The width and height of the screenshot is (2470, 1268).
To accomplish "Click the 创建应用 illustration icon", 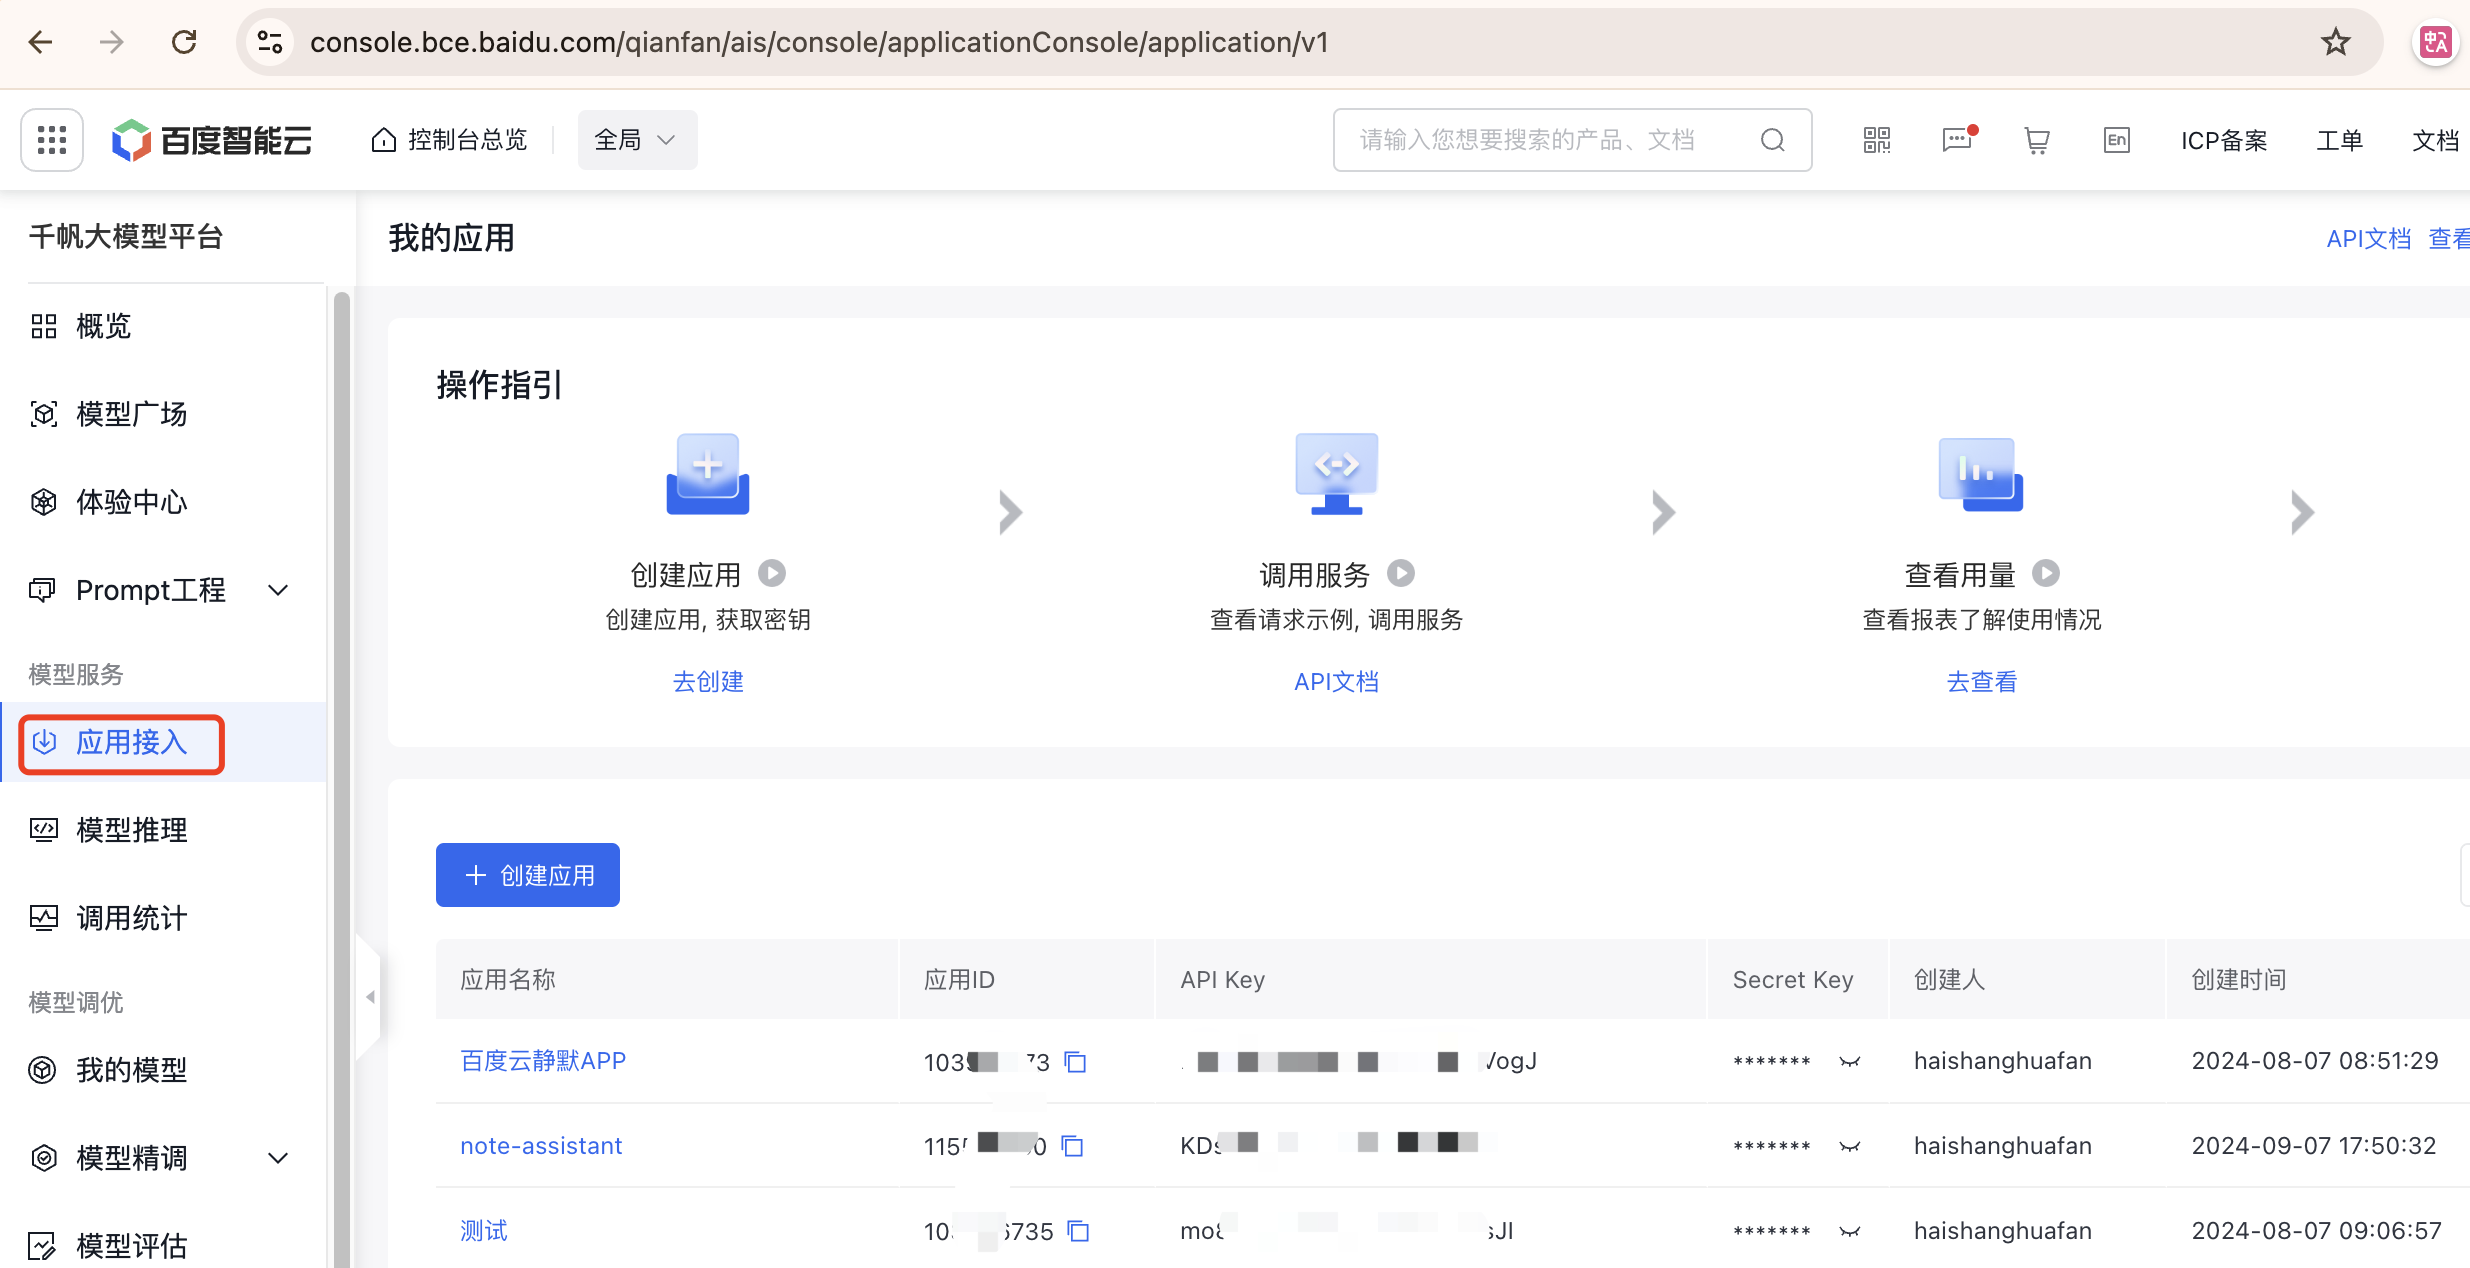I will [x=708, y=474].
